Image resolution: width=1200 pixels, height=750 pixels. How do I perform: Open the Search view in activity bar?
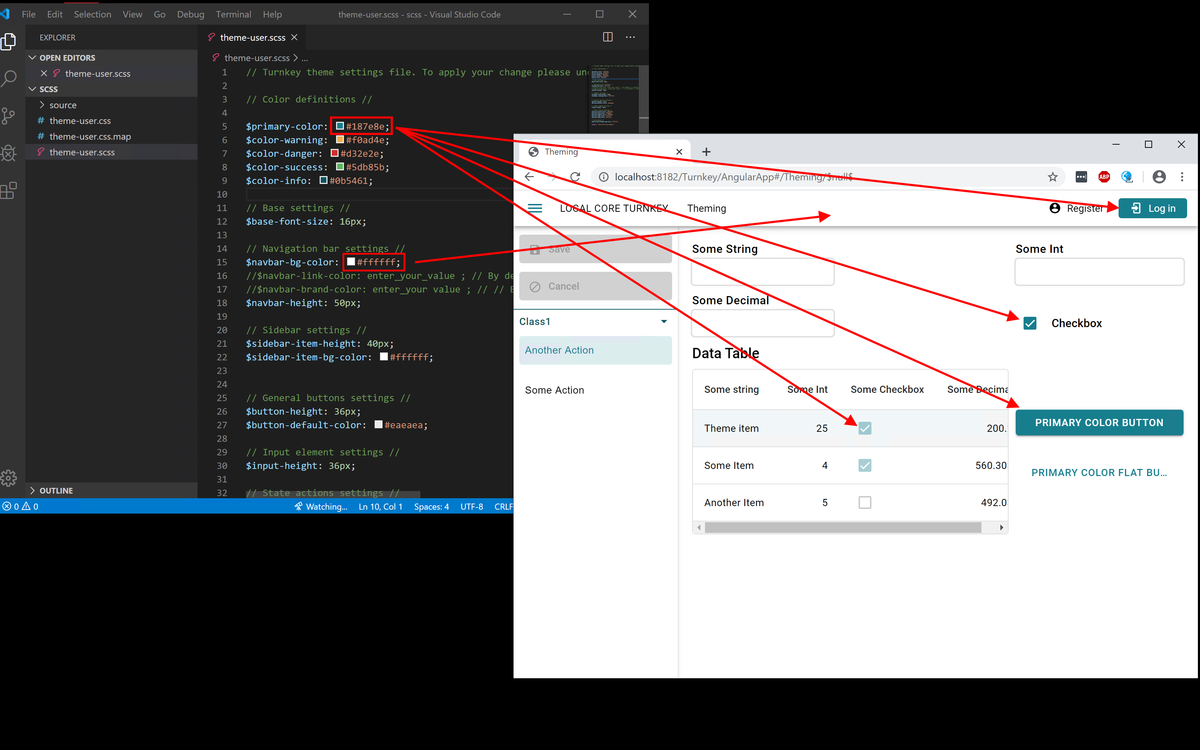9,77
